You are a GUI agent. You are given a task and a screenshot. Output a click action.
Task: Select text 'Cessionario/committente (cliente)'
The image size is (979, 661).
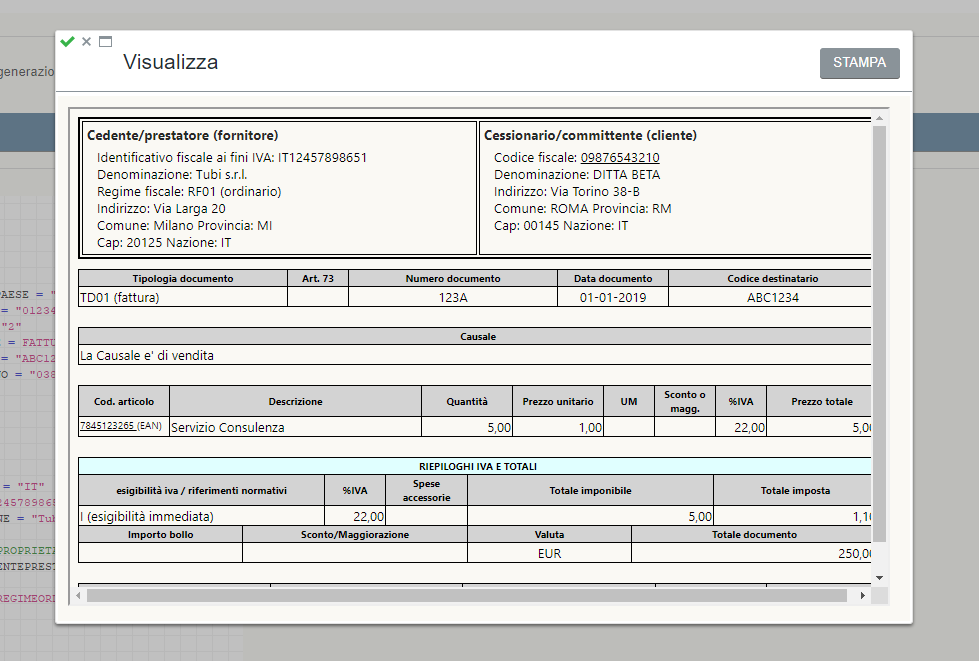point(590,135)
